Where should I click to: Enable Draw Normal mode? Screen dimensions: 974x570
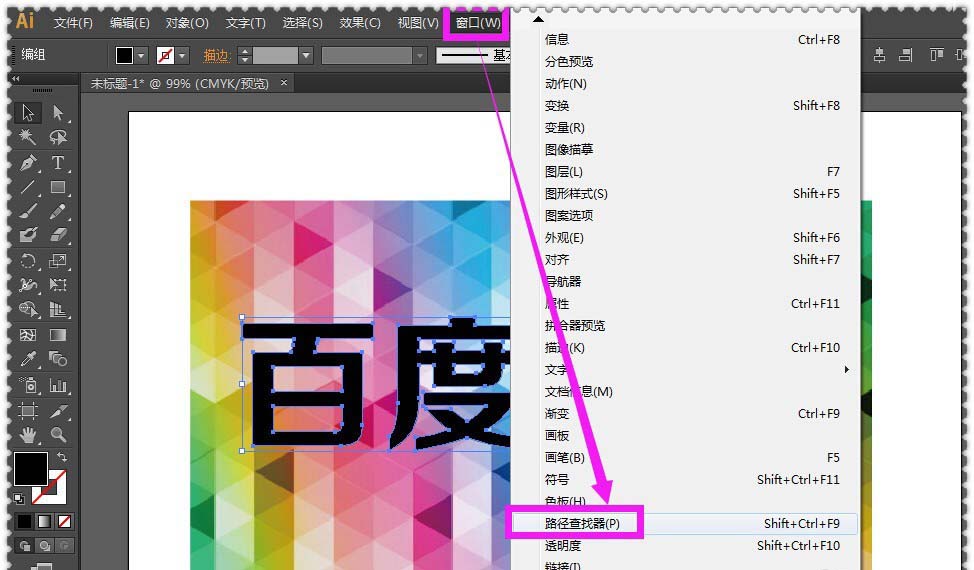pyautogui.click(x=24, y=546)
